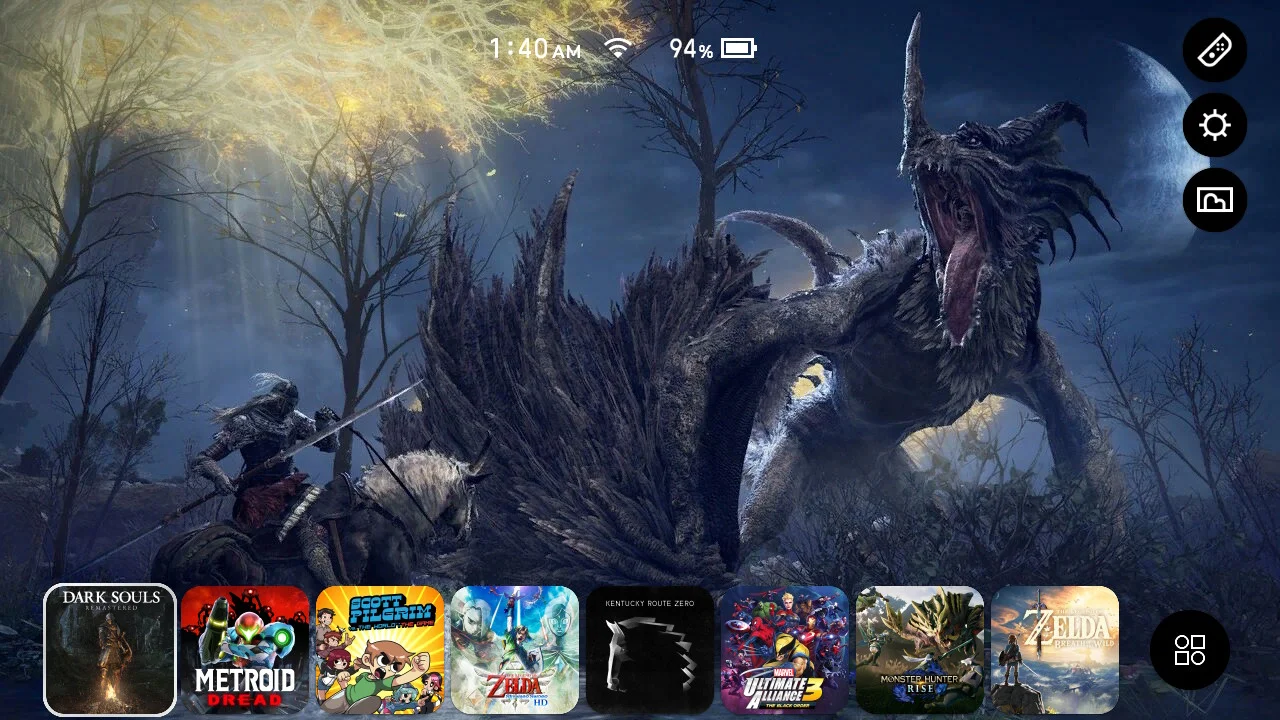Click the 1:40 AM clock

(x=535, y=48)
